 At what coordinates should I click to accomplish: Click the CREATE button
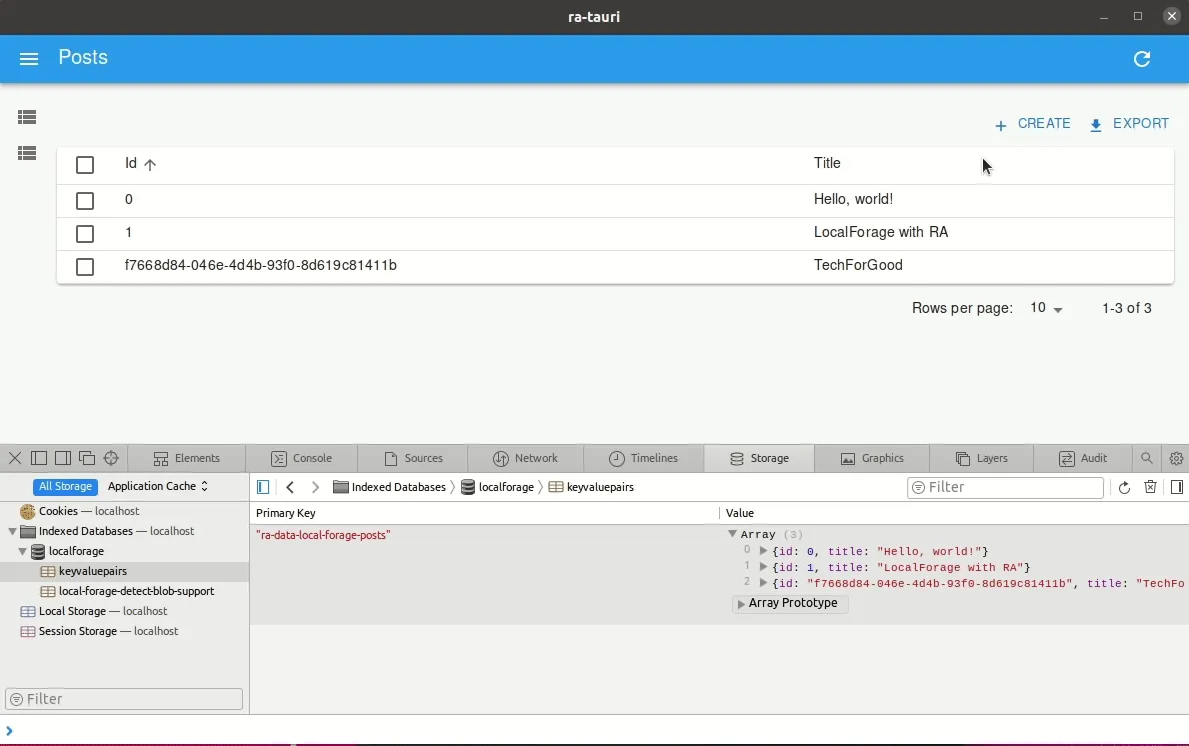pyautogui.click(x=1032, y=123)
